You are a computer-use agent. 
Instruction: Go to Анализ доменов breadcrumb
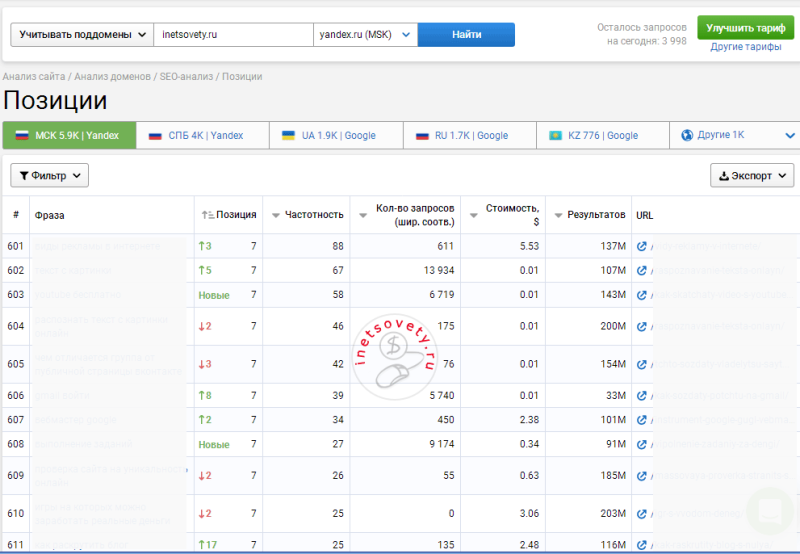tap(112, 77)
